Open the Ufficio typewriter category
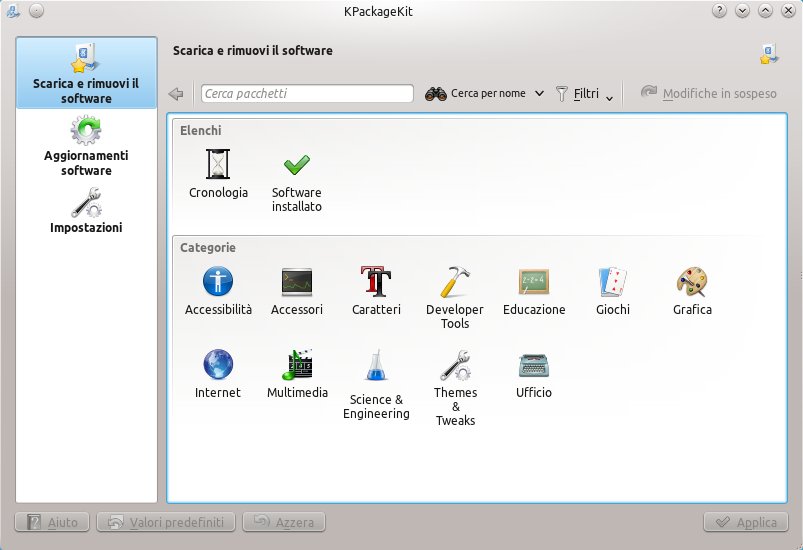803x550 pixels. [x=534, y=365]
